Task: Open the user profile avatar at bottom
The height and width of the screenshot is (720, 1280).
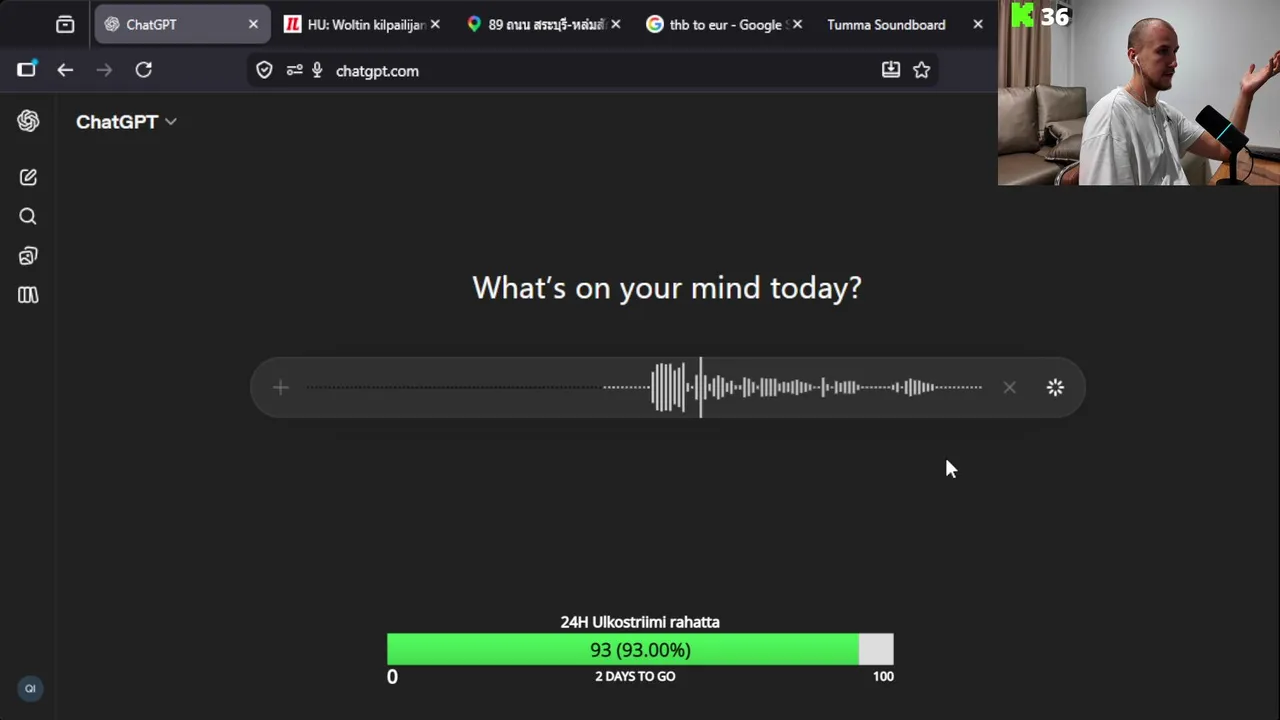Action: pyautogui.click(x=30, y=688)
